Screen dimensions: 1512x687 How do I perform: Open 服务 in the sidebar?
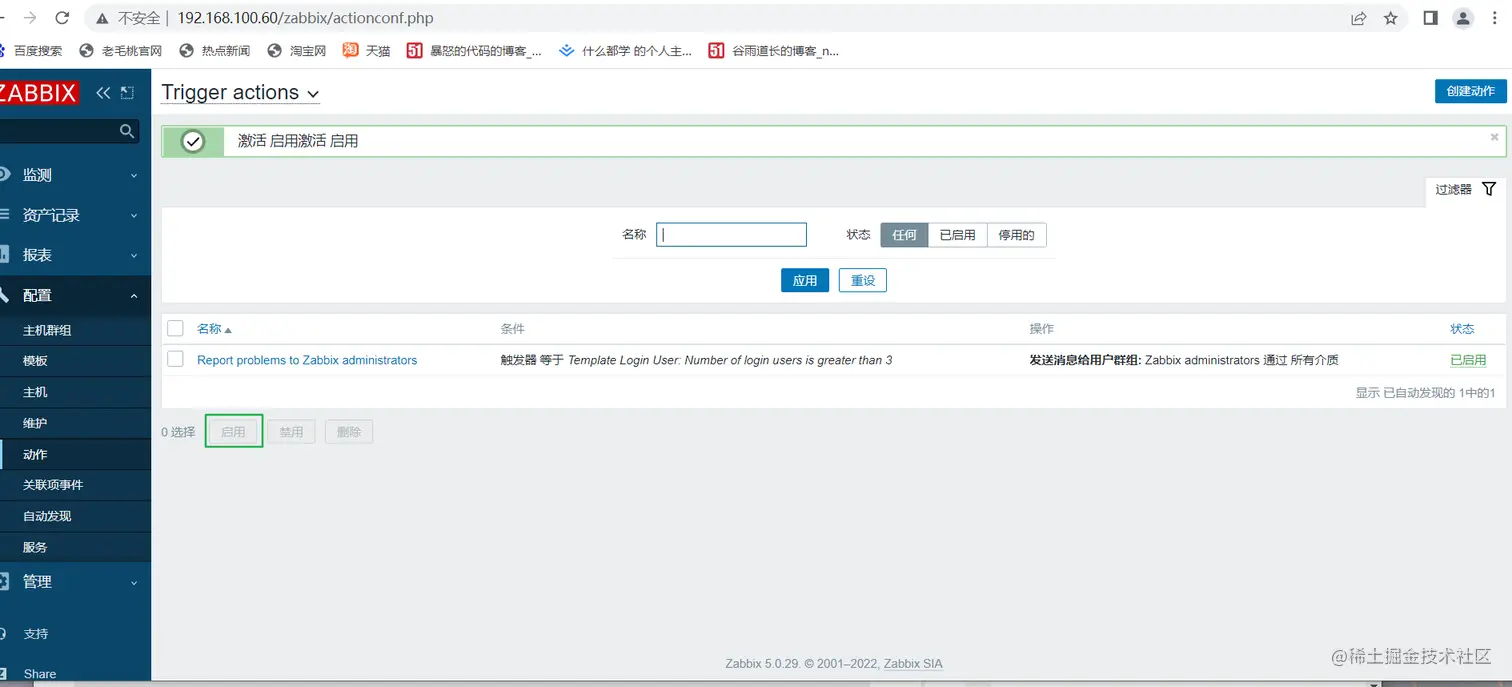coord(75,547)
